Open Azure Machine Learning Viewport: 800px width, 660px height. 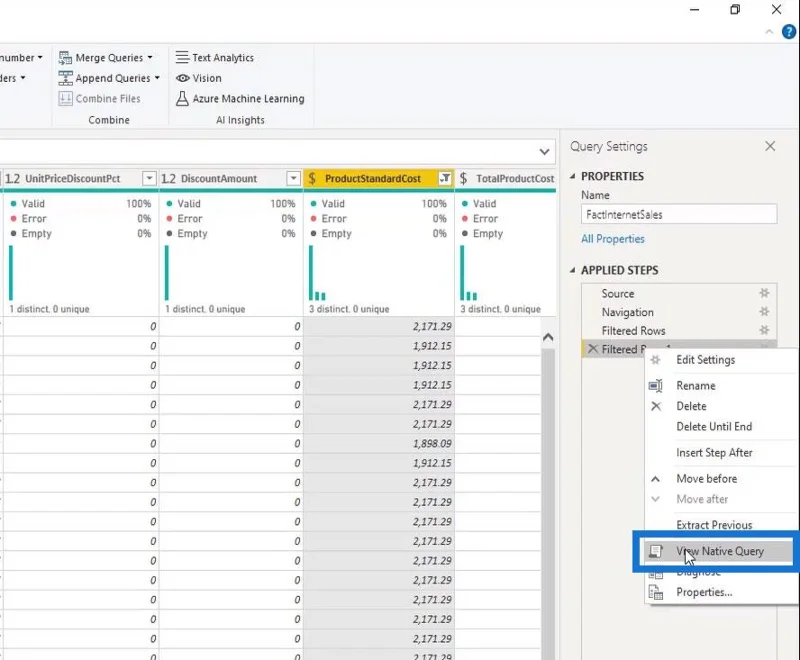pos(240,98)
